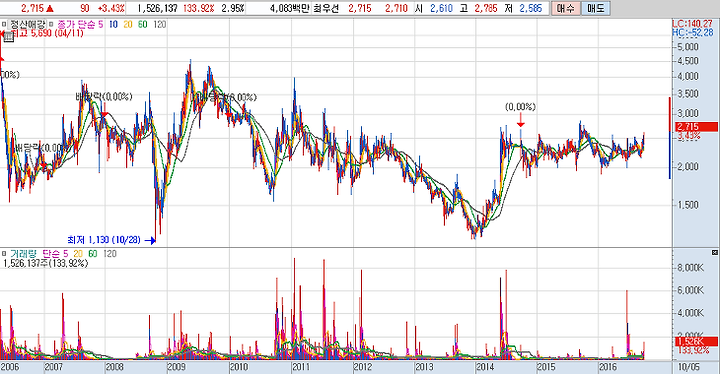Viewport: 720px width, 374px height.
Task: Select the green 60 price moving average label
Action: (143, 24)
